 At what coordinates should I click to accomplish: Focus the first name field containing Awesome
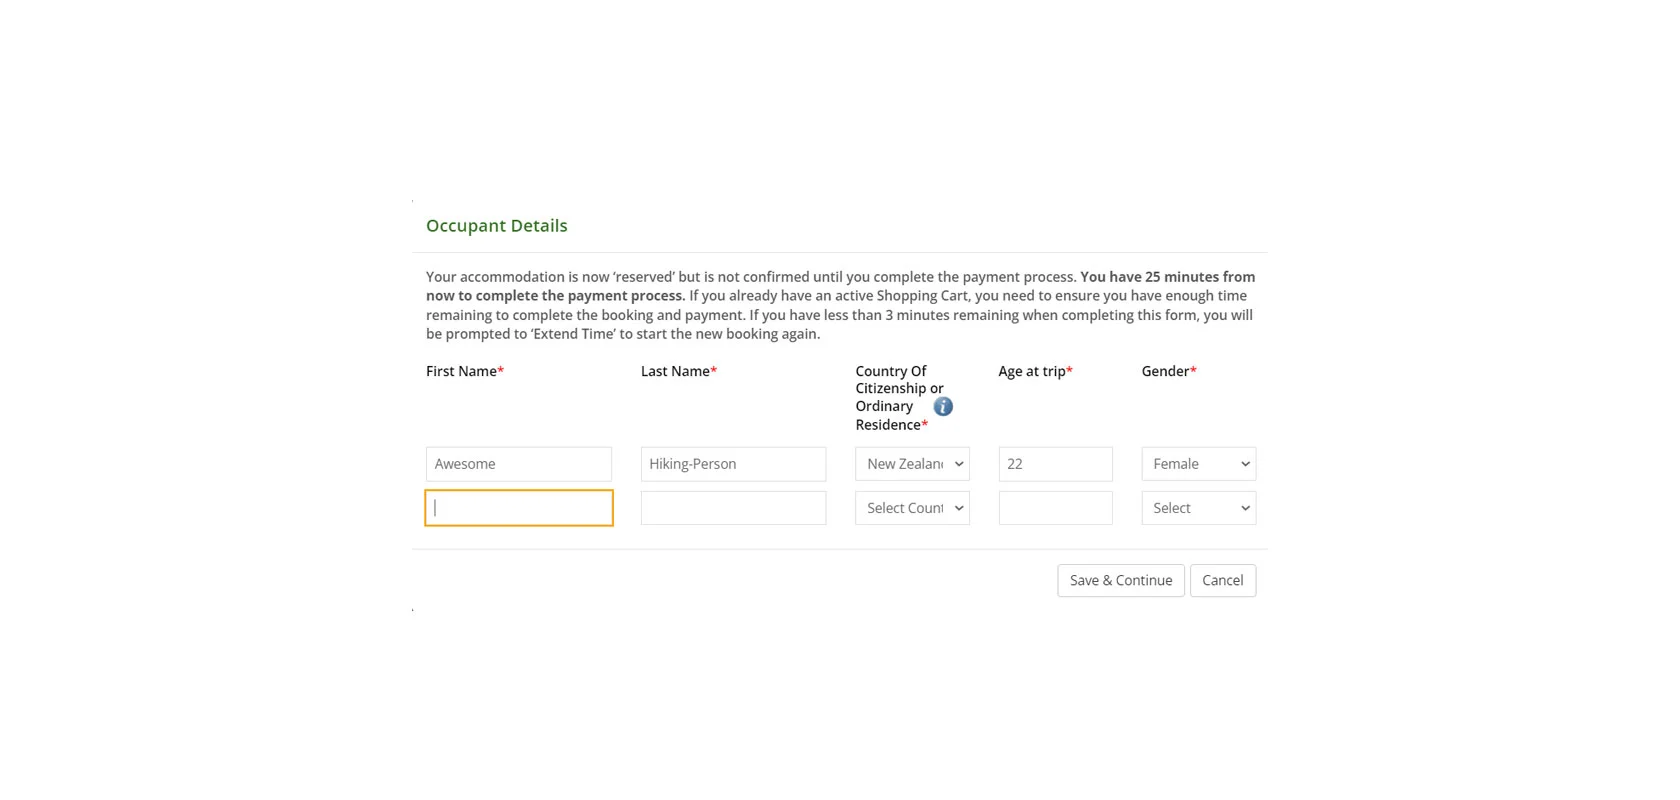(518, 464)
